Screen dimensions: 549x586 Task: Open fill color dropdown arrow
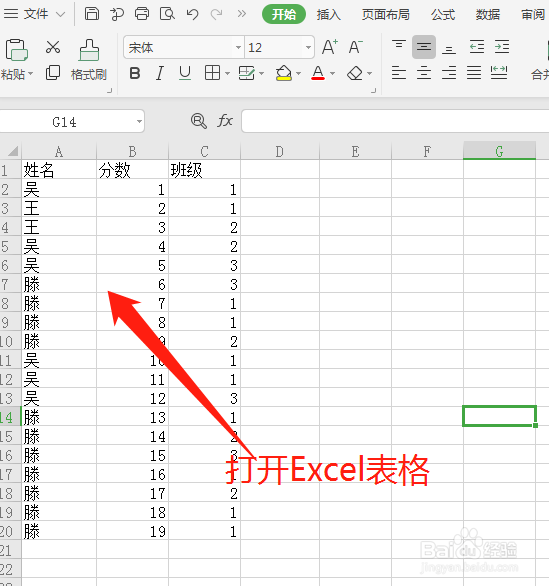pos(298,73)
